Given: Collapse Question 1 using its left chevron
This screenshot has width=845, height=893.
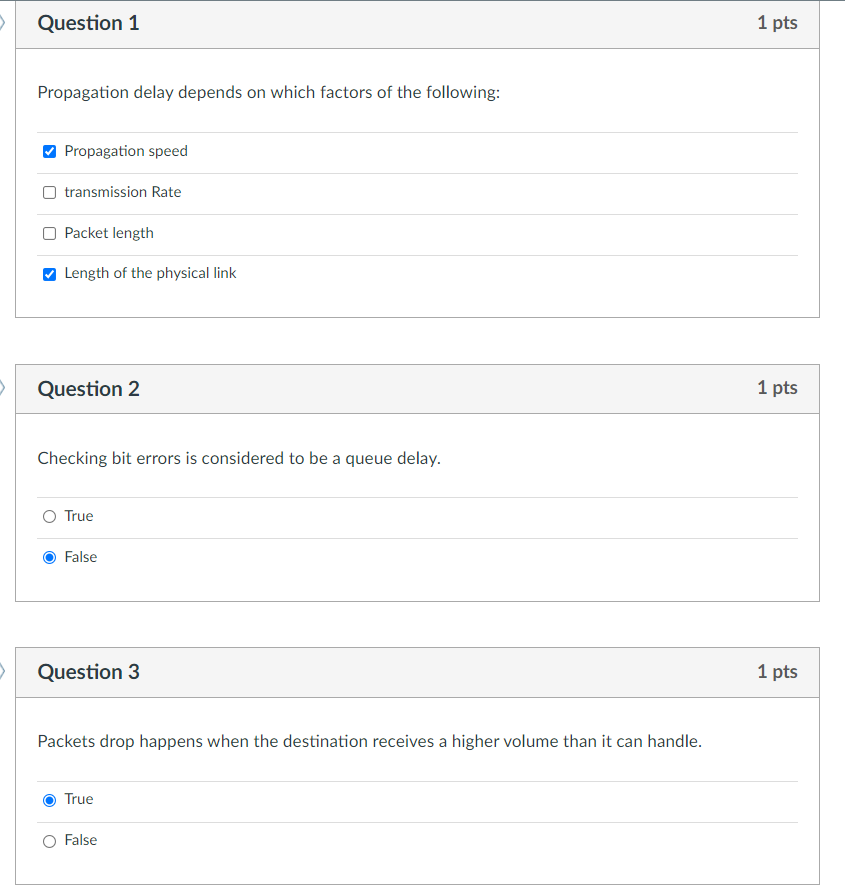Looking at the screenshot, I should (x=3, y=22).
